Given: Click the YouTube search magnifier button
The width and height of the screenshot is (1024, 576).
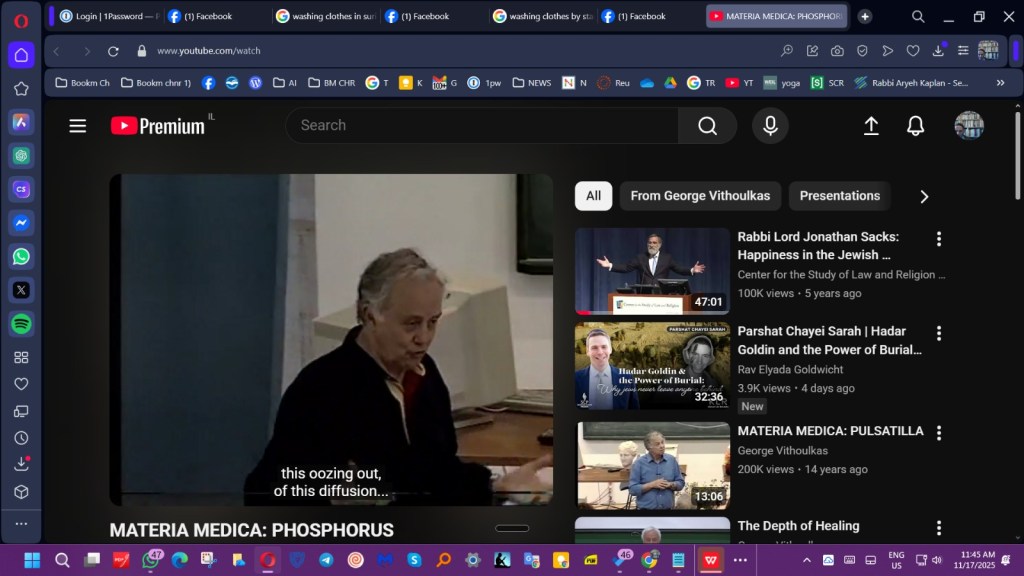Looking at the screenshot, I should pos(707,126).
